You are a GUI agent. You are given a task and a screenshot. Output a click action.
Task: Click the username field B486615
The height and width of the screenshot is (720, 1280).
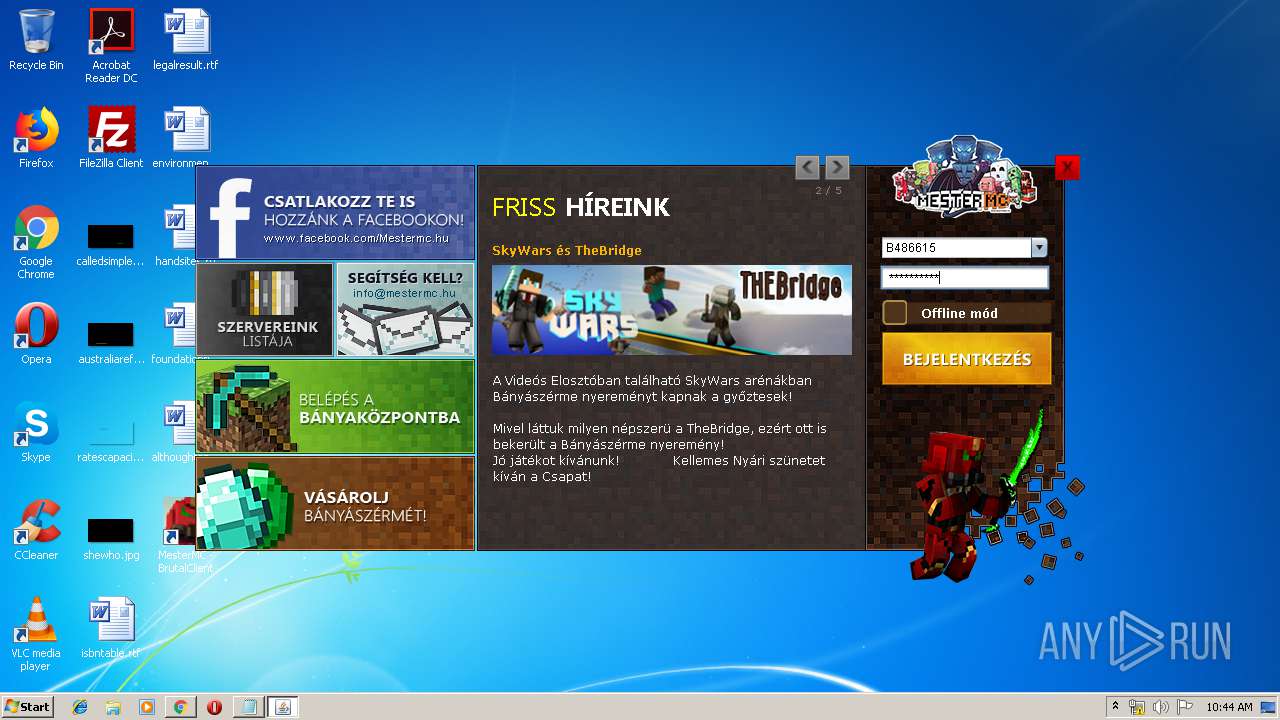[956, 248]
